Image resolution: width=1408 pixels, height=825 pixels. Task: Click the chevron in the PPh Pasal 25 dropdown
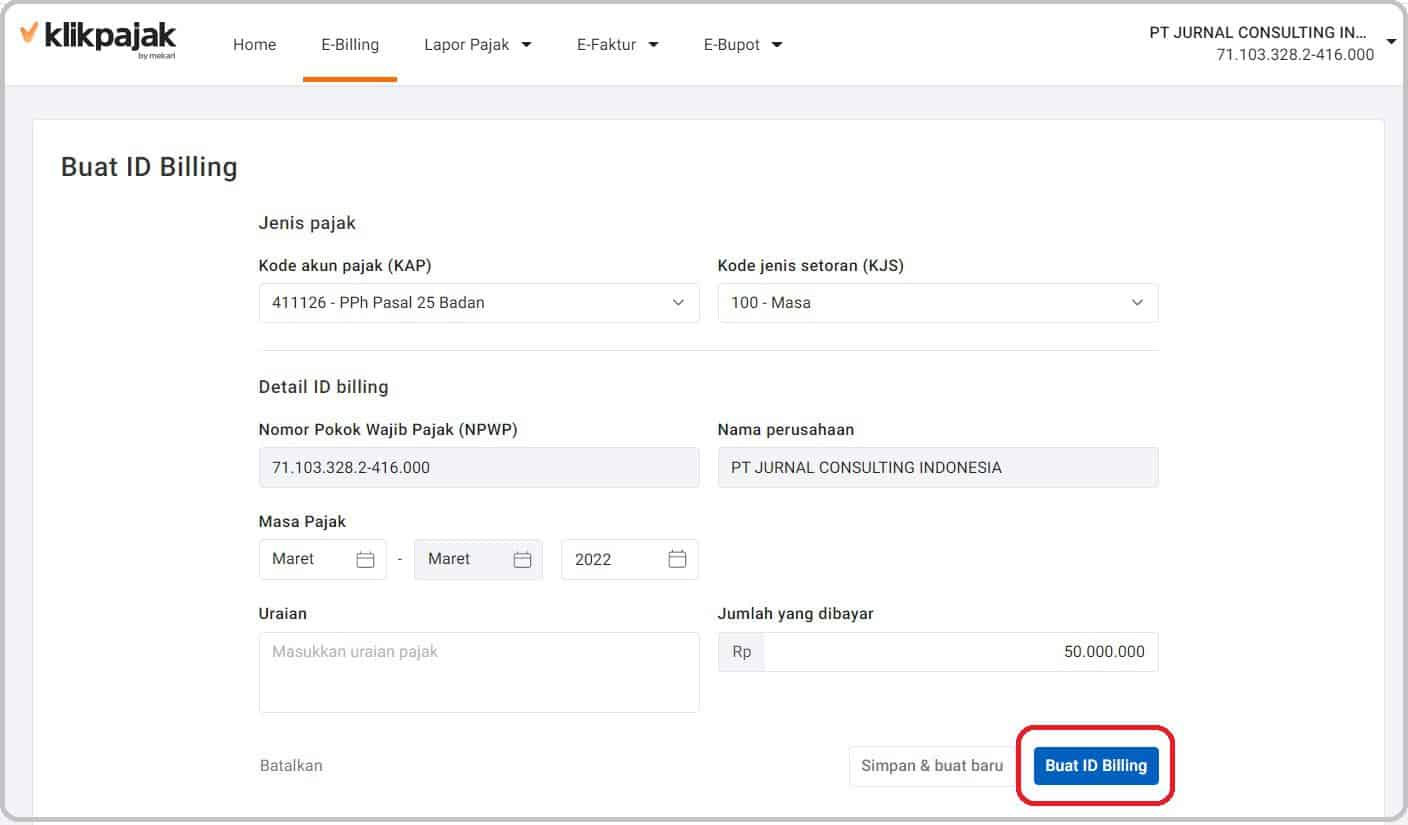(x=678, y=302)
